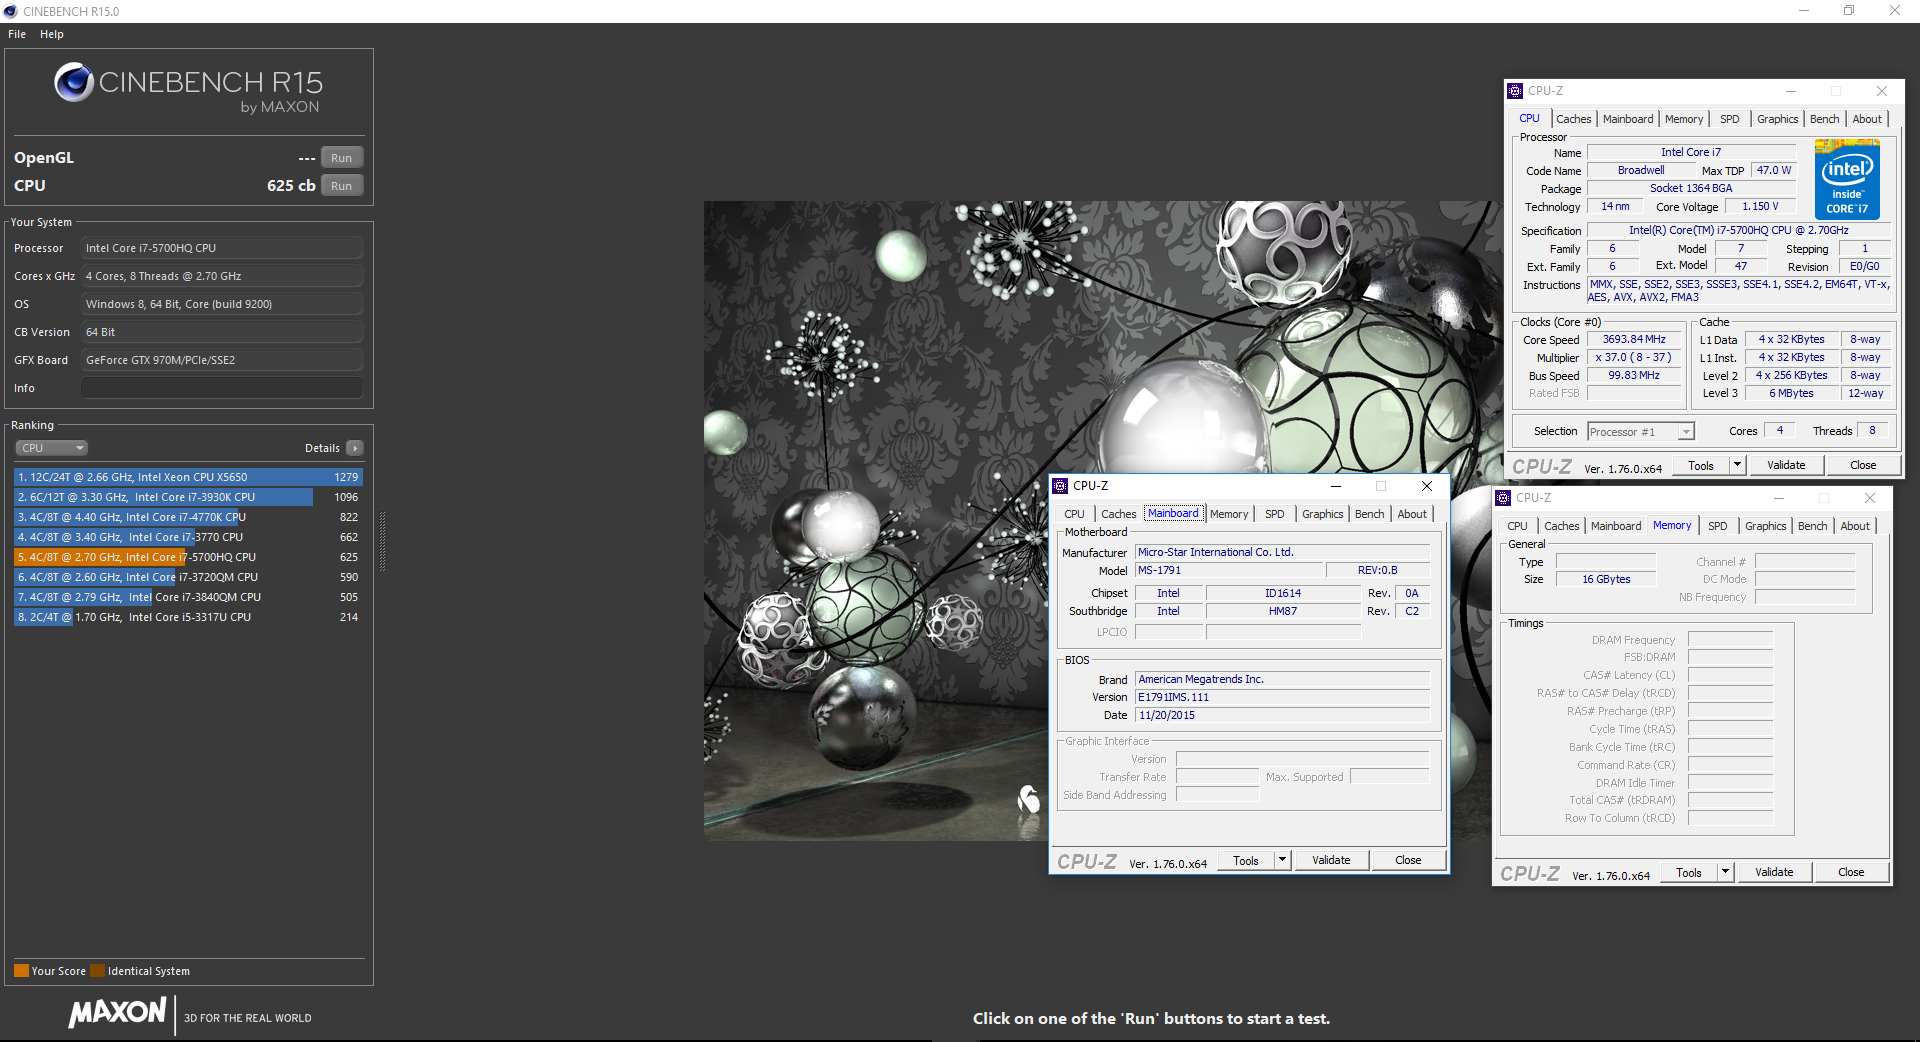
Task: Click Validate in CPU-Z CPU window
Action: [1786, 465]
